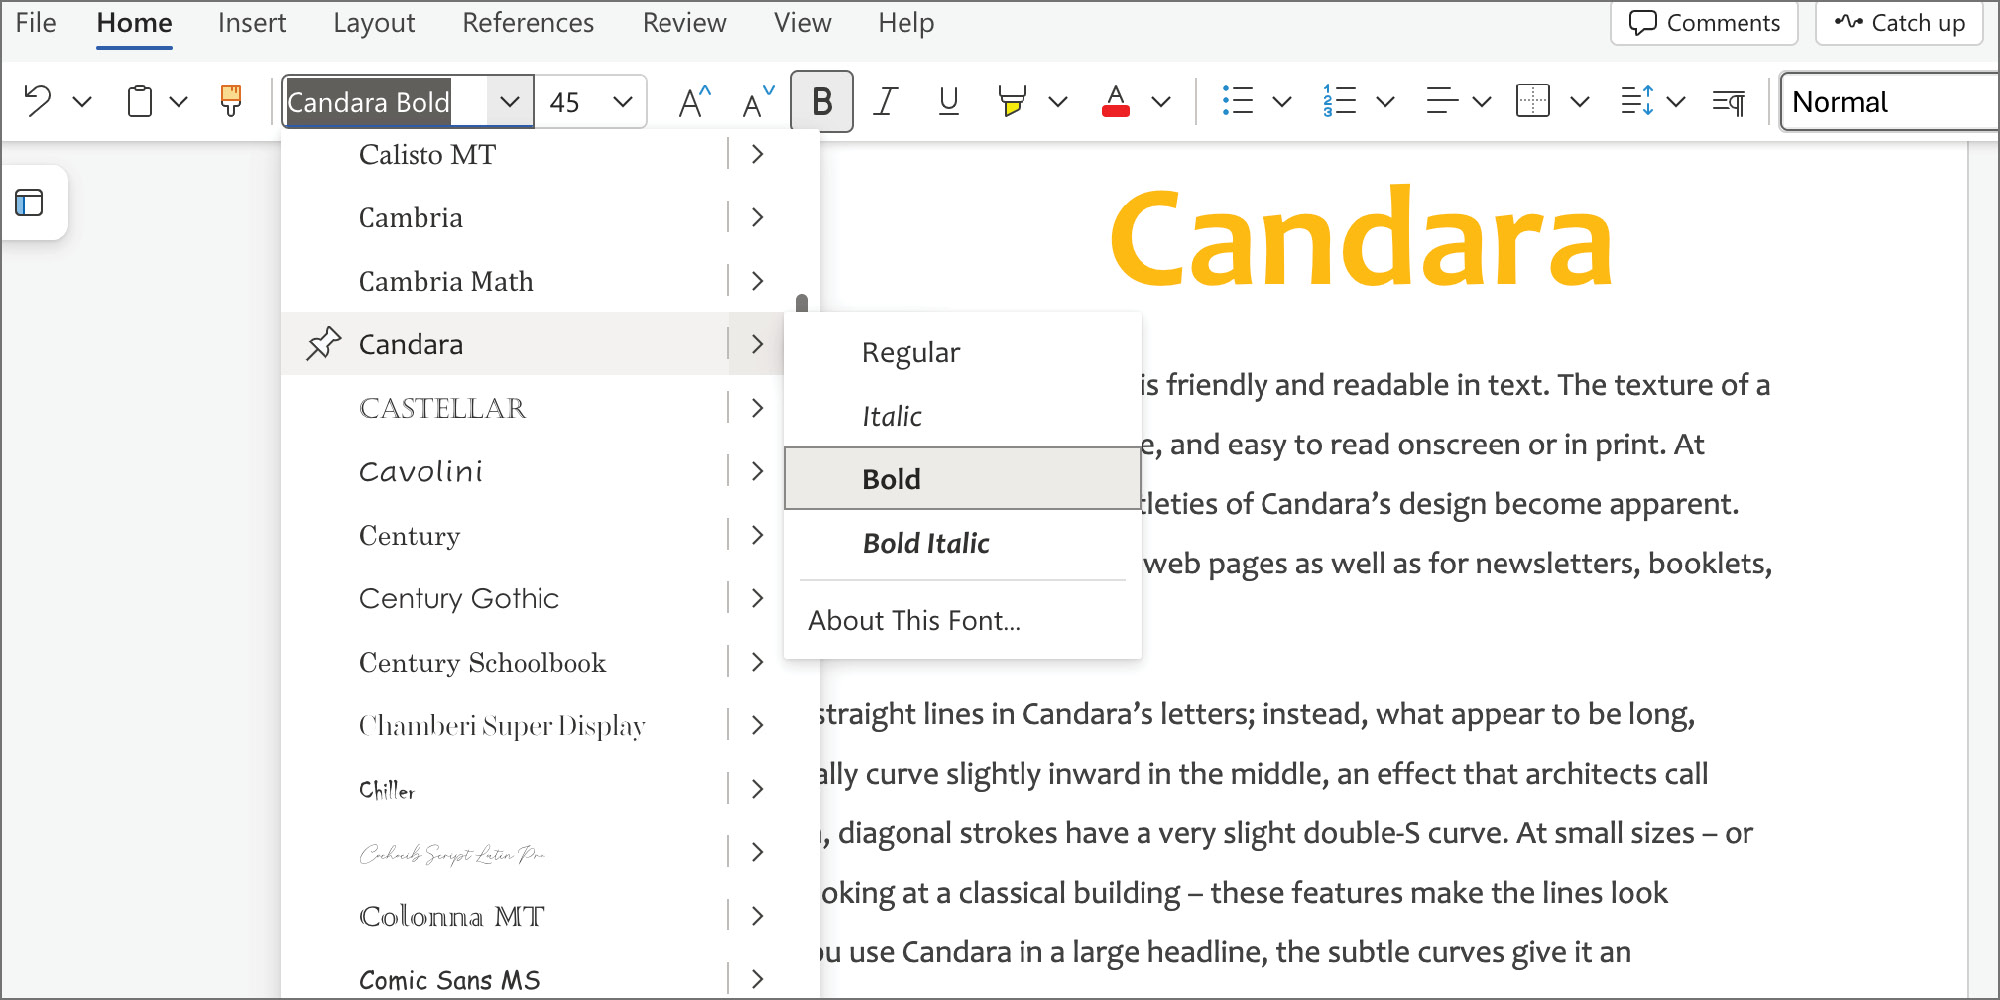Expand the Cambria font submenu

(x=758, y=217)
